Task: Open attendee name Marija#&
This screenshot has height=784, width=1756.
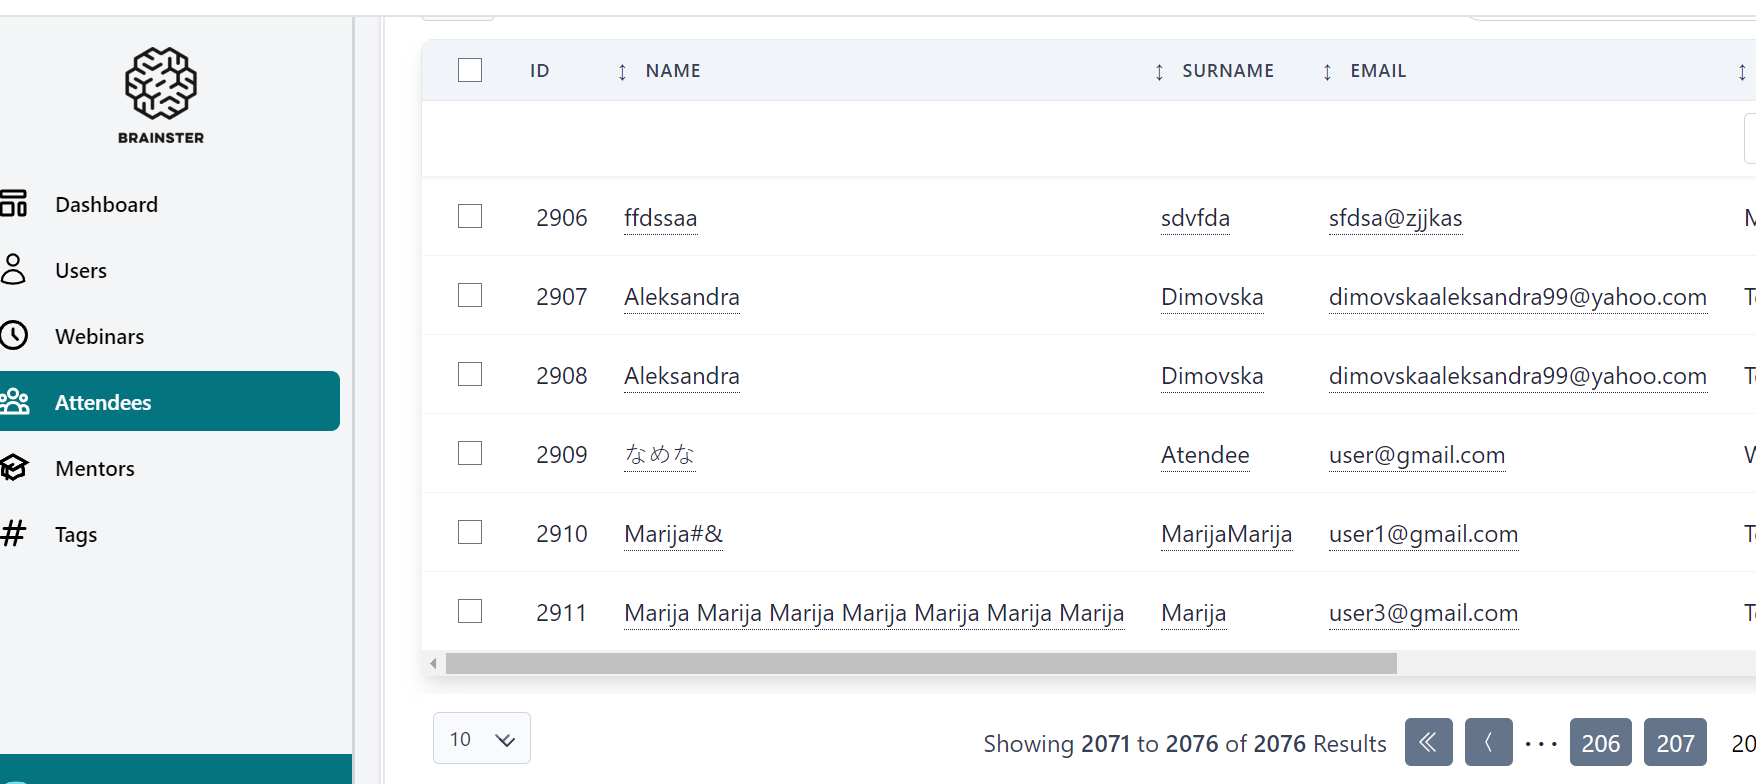Action: coord(673,534)
